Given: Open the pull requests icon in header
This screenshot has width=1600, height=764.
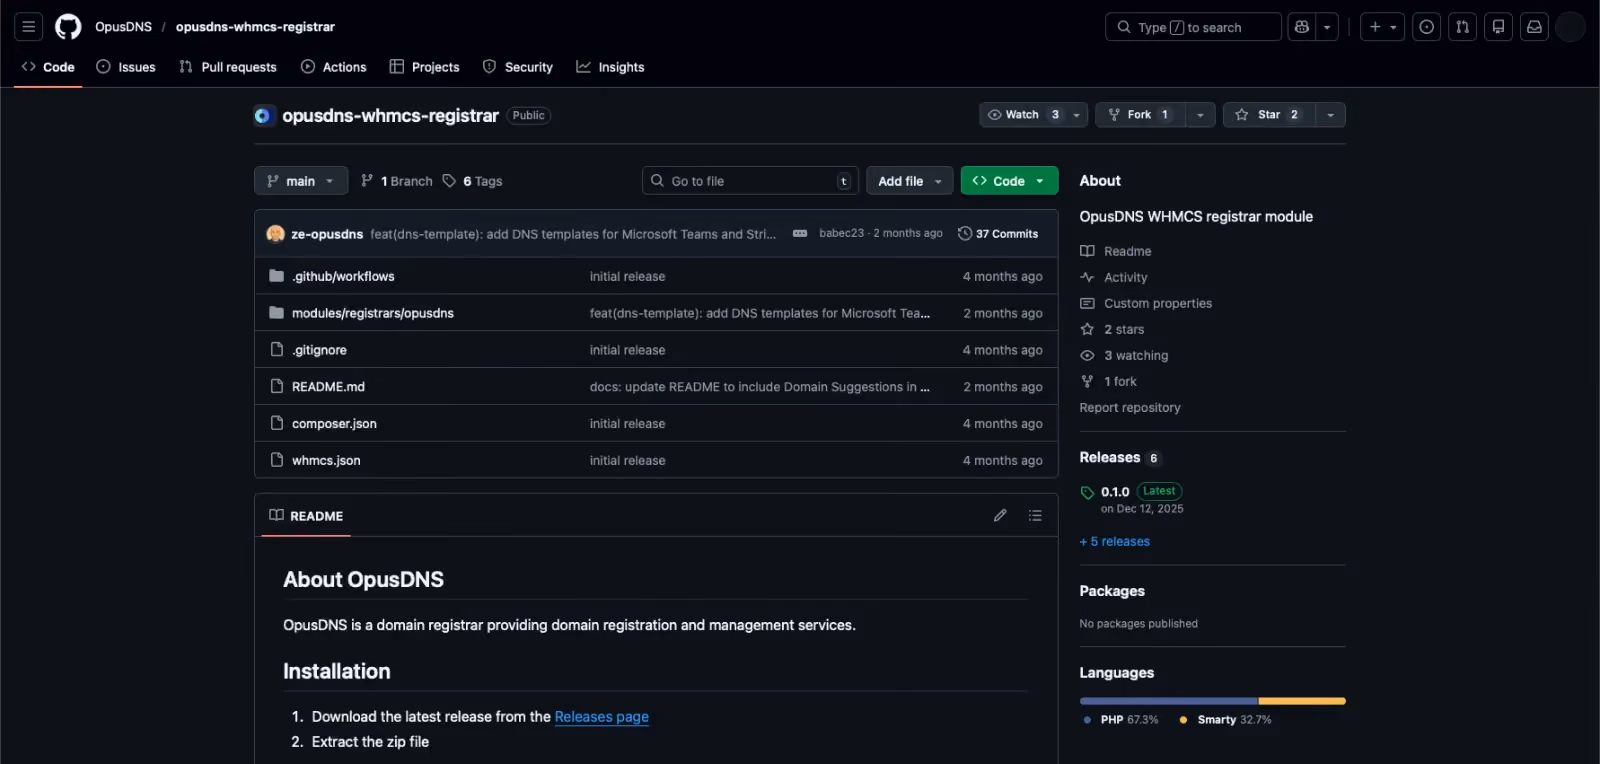Looking at the screenshot, I should pyautogui.click(x=1463, y=27).
